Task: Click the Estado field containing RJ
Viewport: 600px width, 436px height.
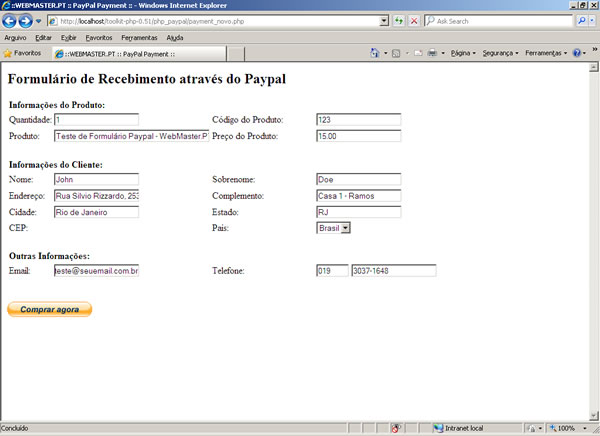Action: (359, 212)
